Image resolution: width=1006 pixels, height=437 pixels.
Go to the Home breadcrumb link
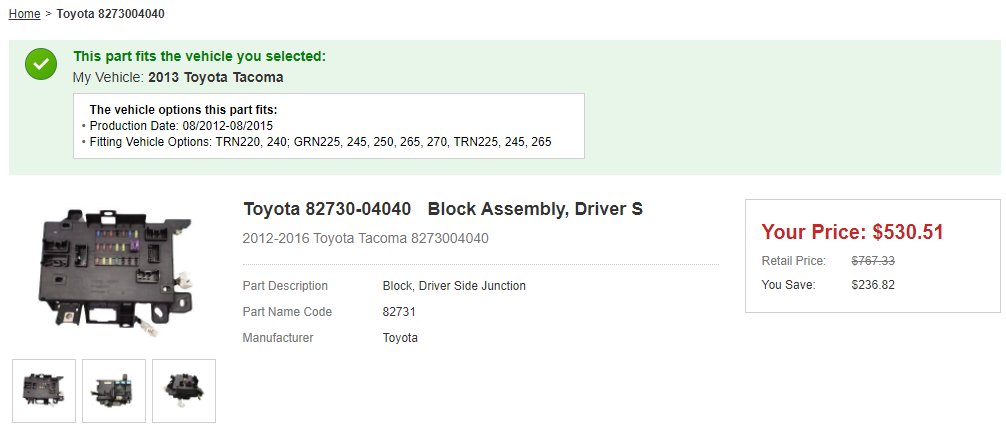[x=24, y=13]
